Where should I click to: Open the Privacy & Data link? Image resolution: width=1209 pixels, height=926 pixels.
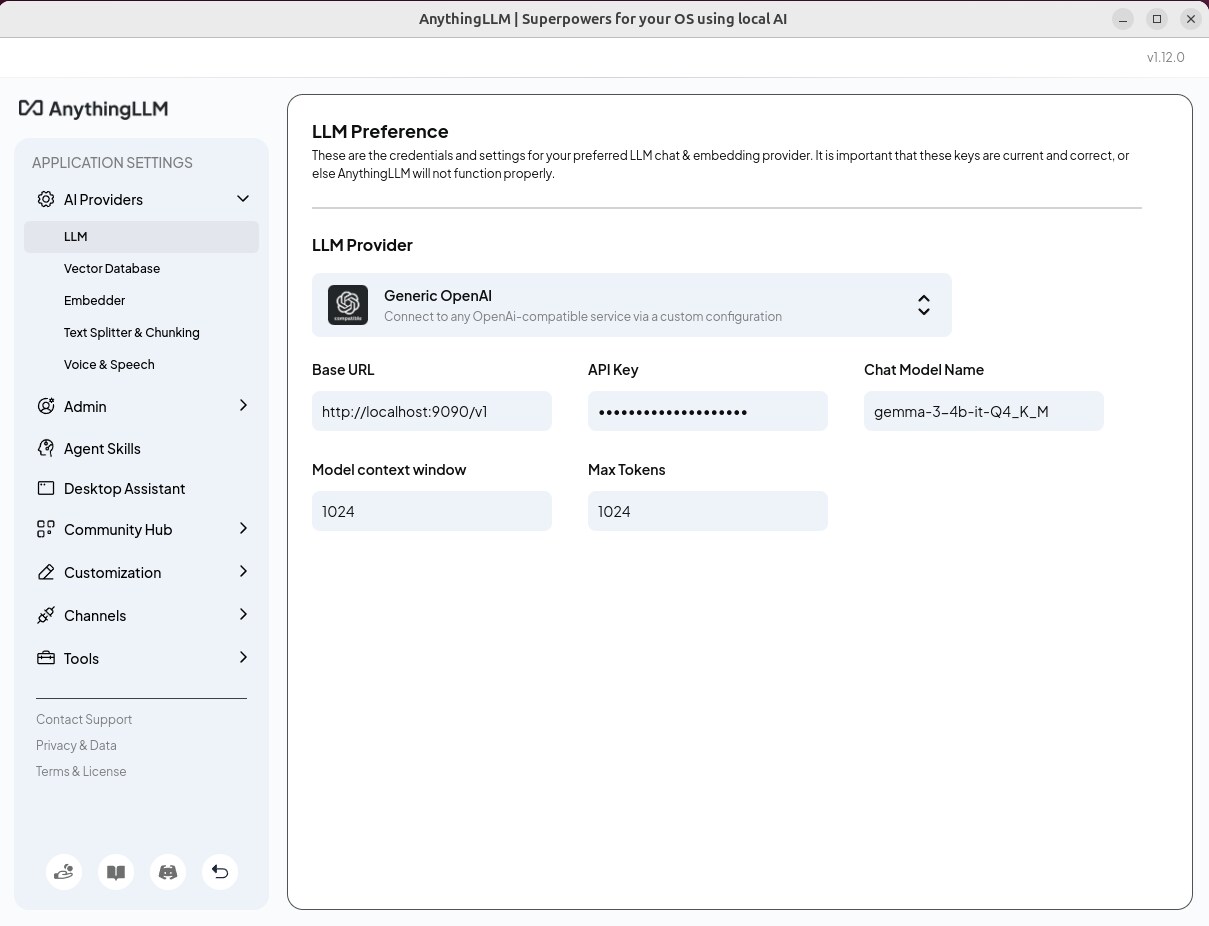(x=76, y=745)
